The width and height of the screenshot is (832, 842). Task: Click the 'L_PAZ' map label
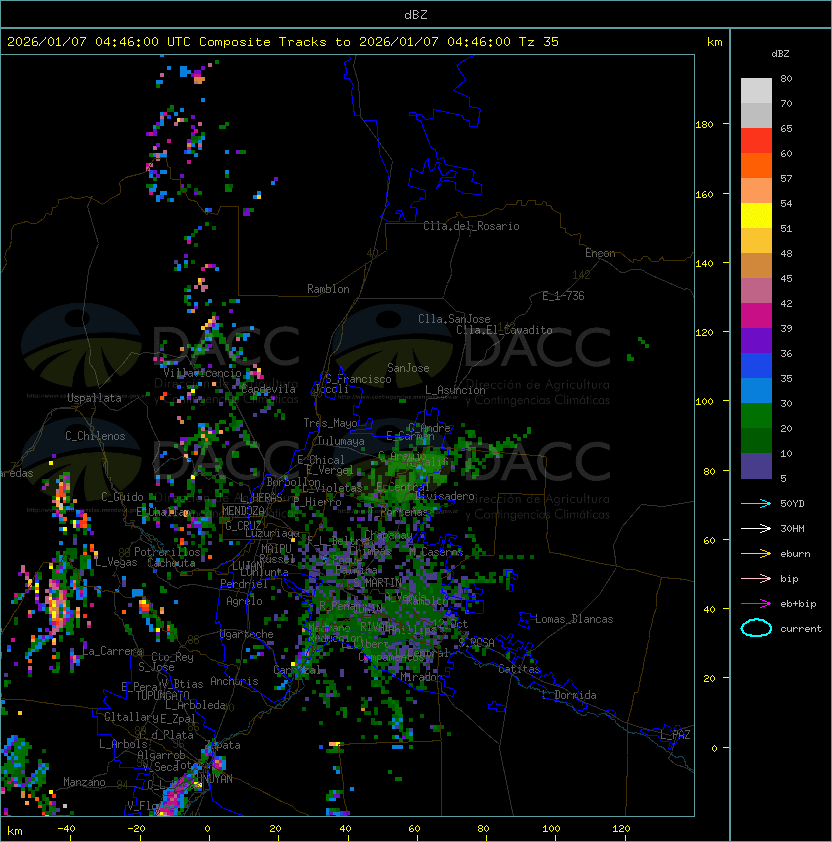[x=675, y=735]
